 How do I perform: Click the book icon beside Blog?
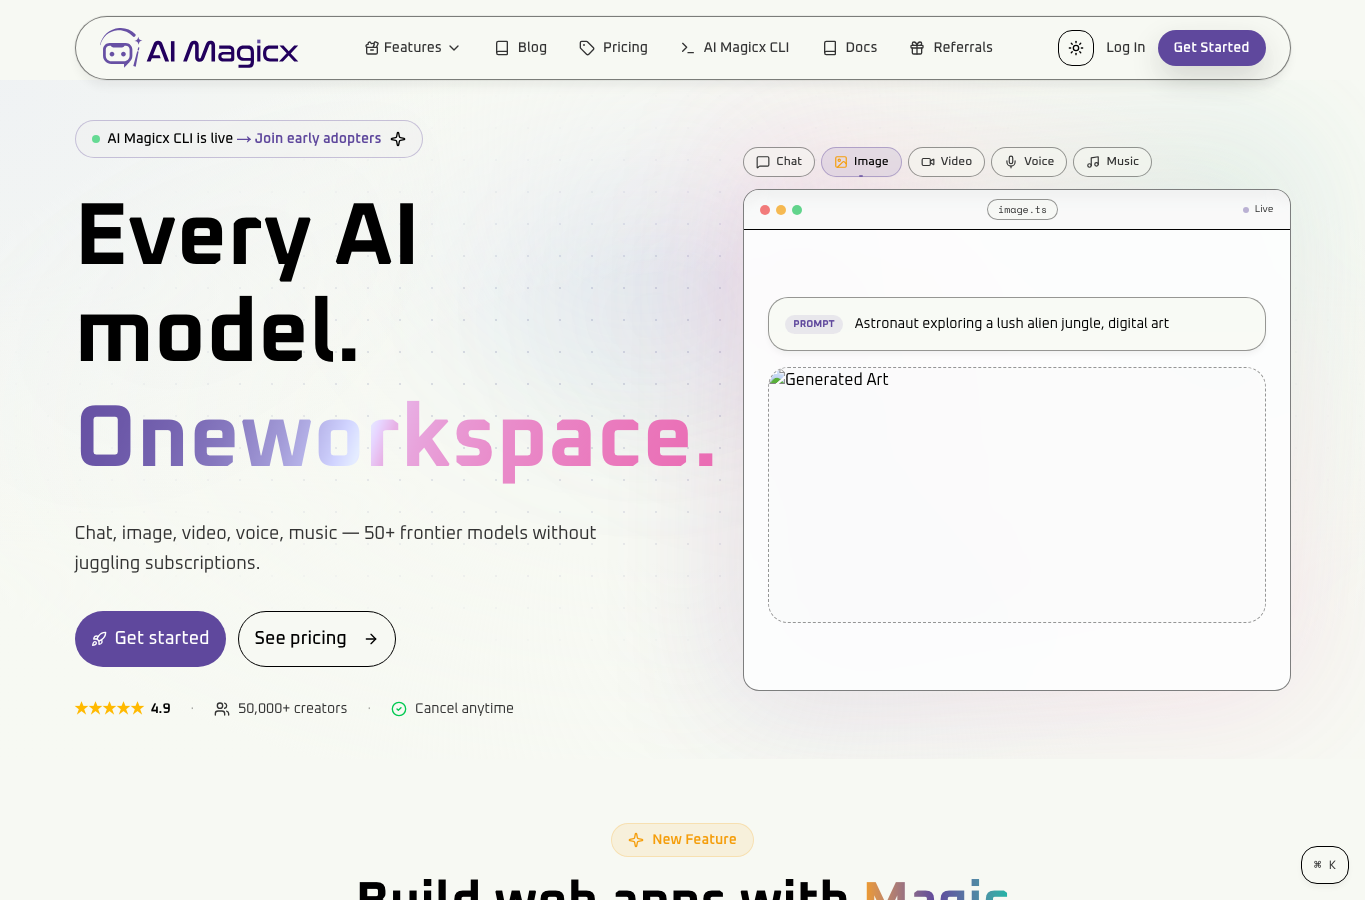502,48
